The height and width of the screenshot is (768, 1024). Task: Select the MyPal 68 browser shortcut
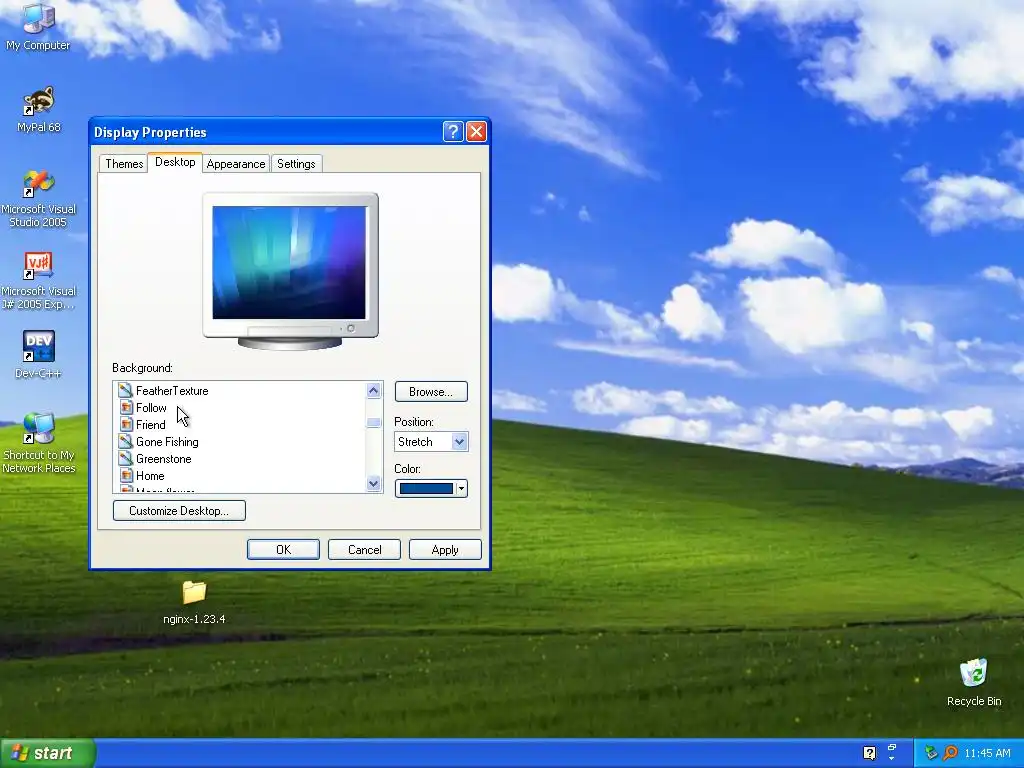tap(38, 109)
